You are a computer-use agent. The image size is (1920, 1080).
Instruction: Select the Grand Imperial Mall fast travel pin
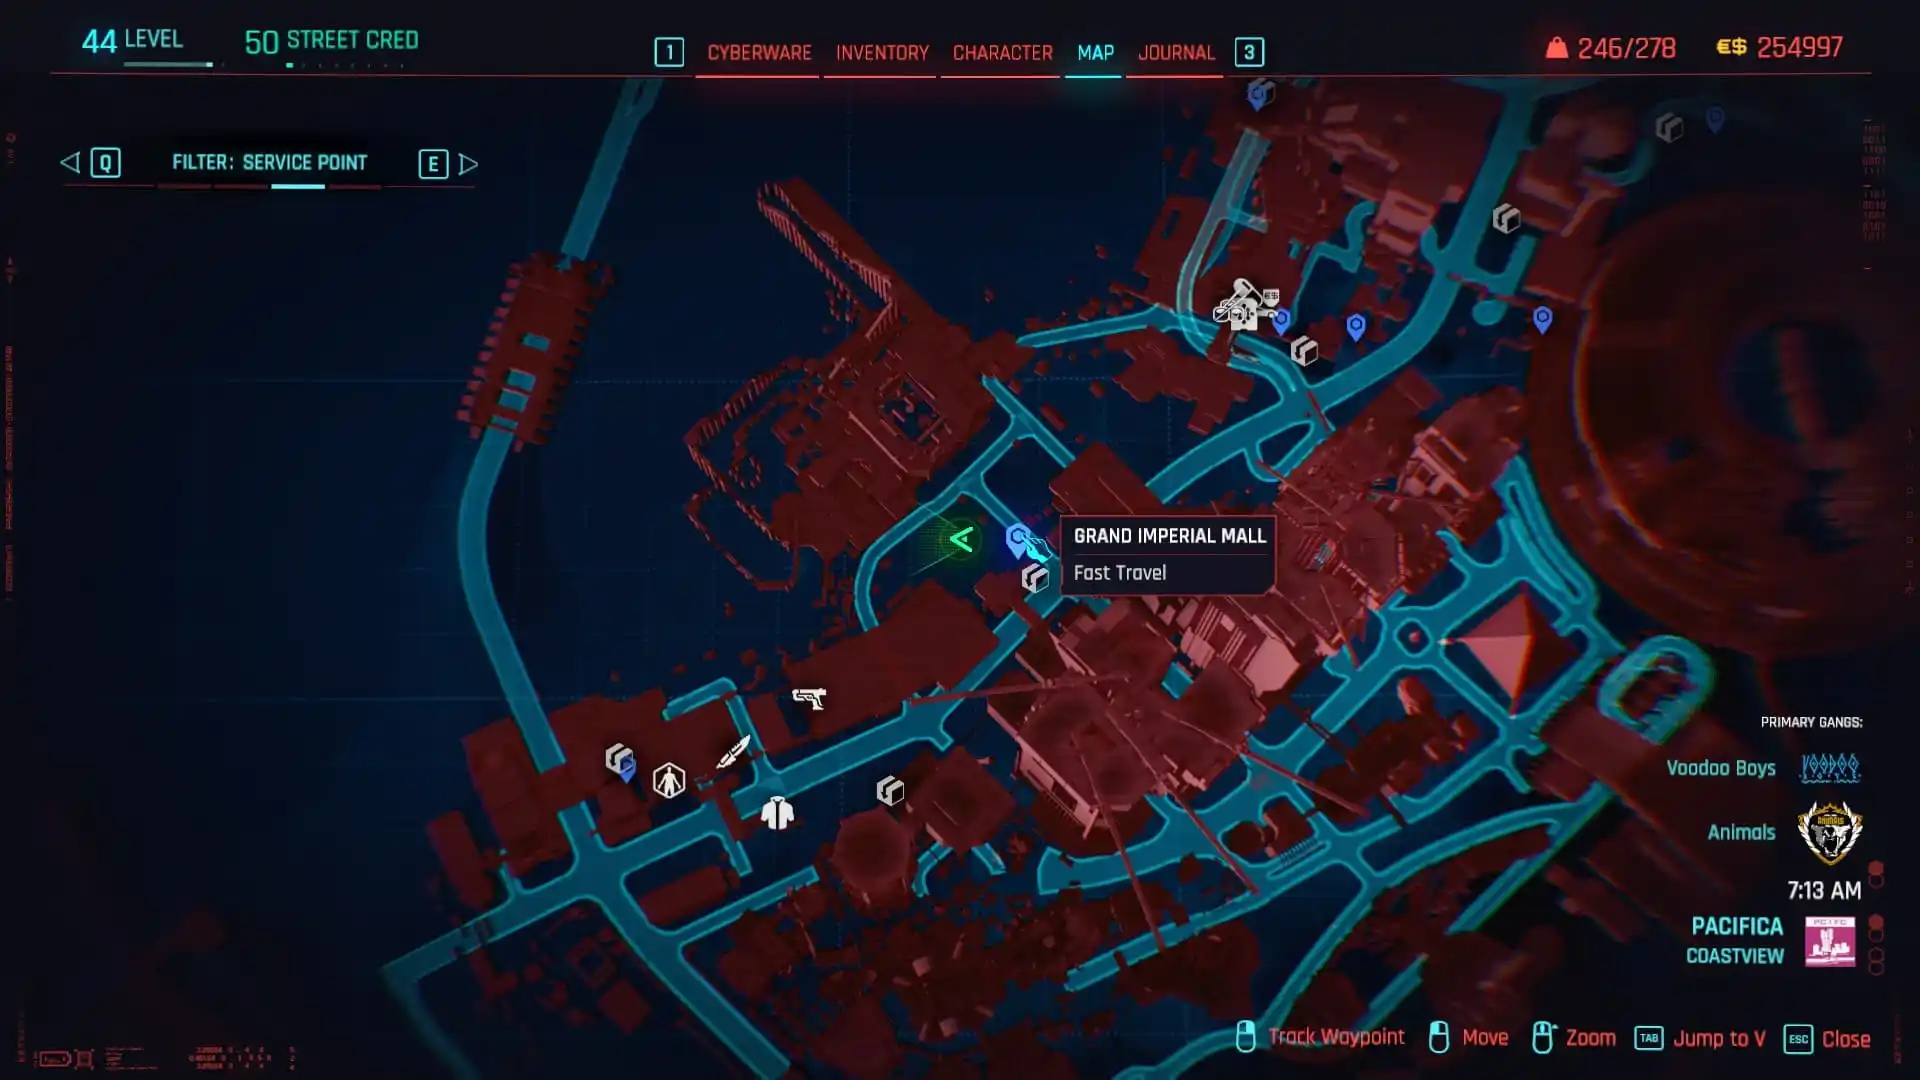pos(1018,541)
